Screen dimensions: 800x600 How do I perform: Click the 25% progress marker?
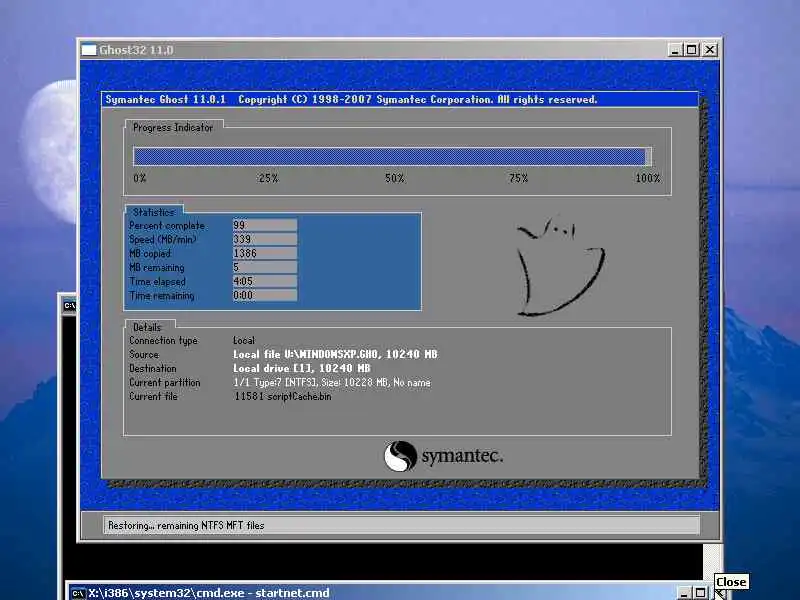tap(268, 178)
